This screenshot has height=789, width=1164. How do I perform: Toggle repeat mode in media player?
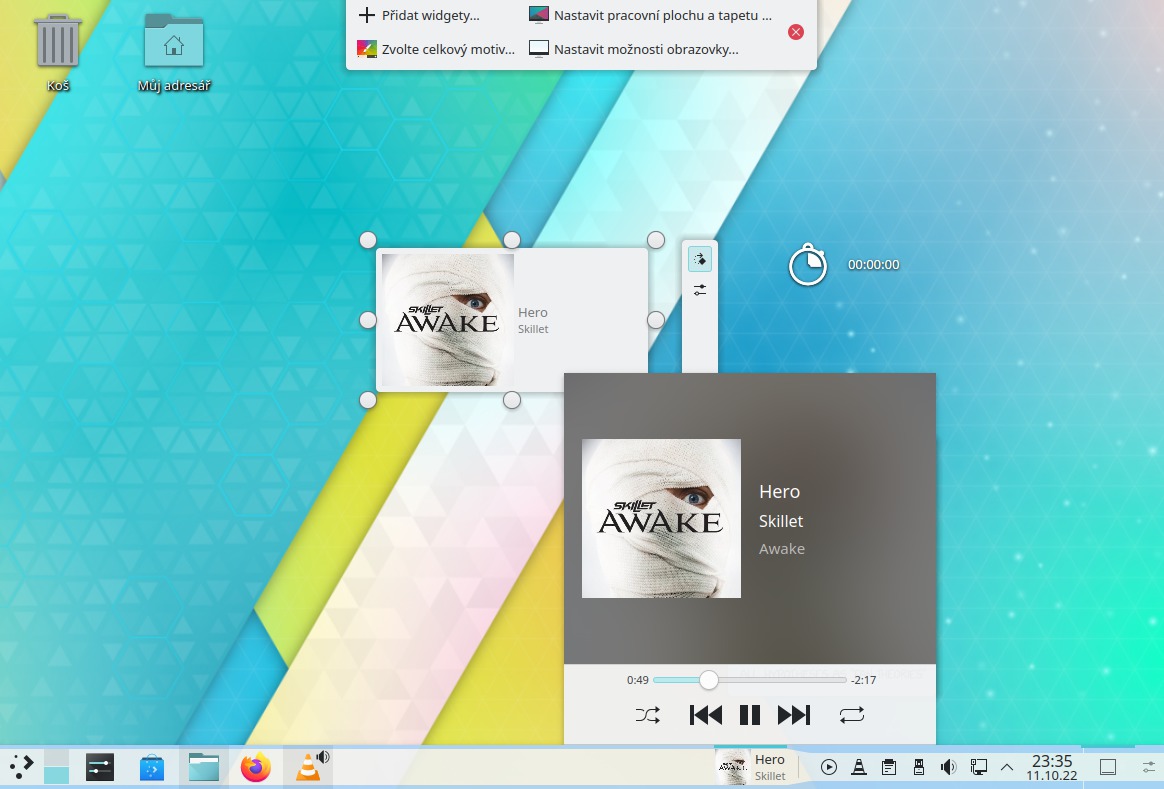[851, 715]
